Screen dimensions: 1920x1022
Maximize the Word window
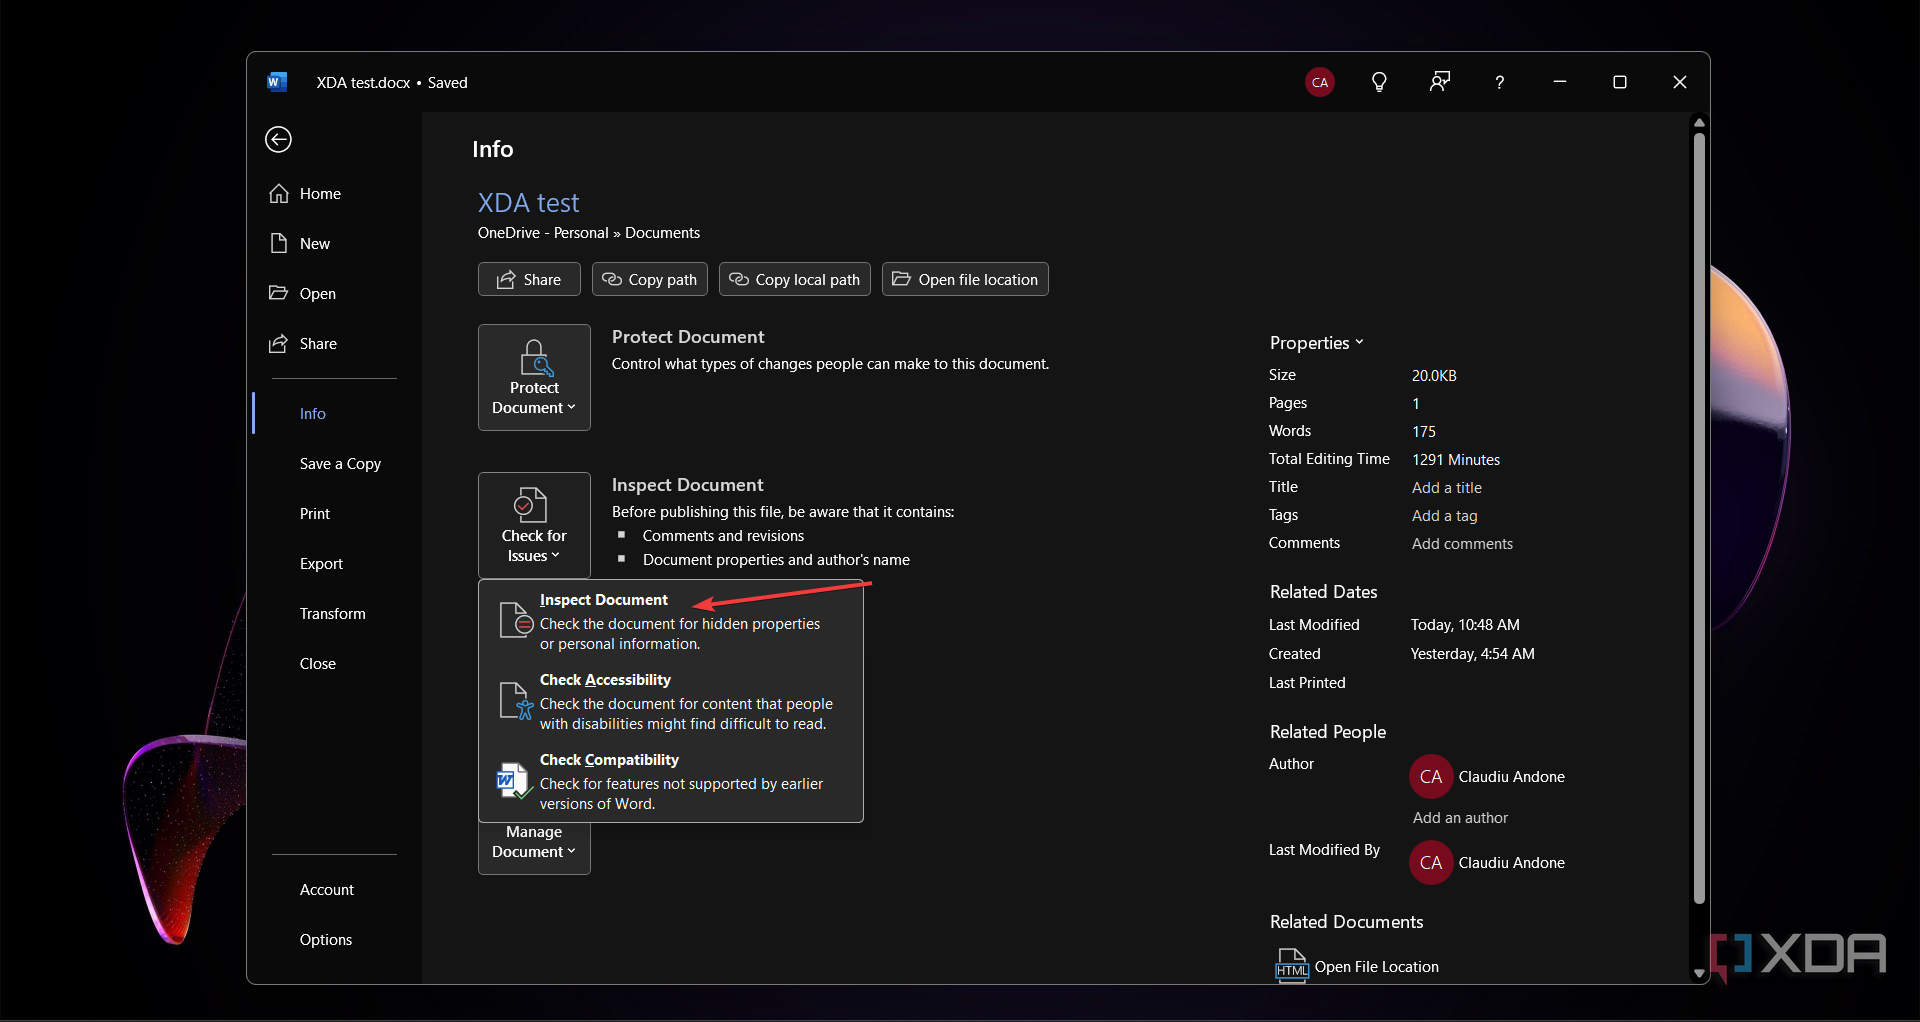click(1620, 82)
